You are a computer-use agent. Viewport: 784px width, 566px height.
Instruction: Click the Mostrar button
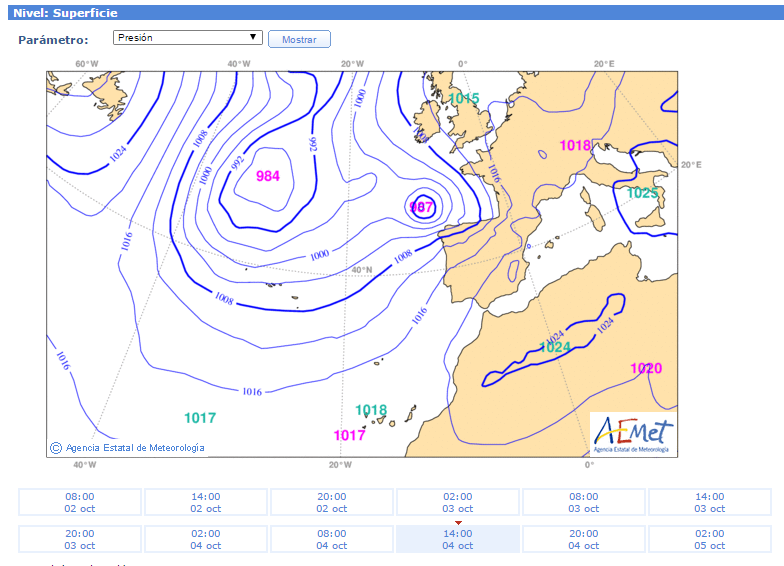(x=299, y=40)
